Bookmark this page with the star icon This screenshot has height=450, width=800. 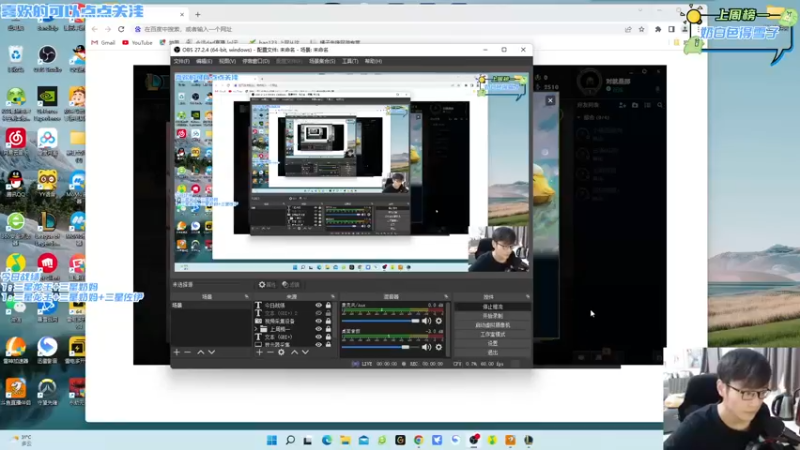tap(641, 29)
